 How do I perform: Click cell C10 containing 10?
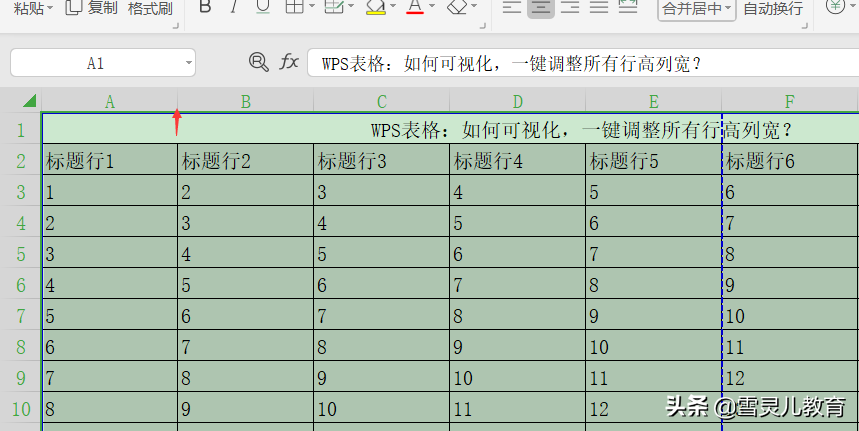[381, 408]
